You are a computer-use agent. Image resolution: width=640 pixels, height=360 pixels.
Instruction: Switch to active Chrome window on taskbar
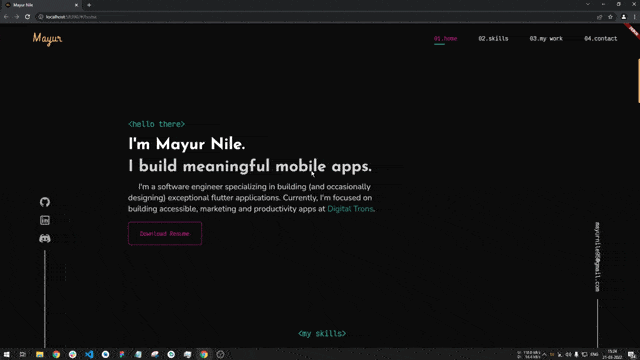[x=204, y=354]
